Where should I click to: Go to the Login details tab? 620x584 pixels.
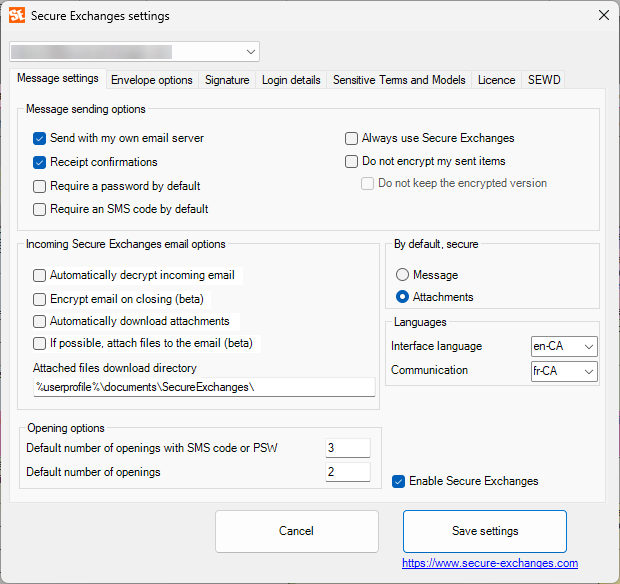[291, 80]
